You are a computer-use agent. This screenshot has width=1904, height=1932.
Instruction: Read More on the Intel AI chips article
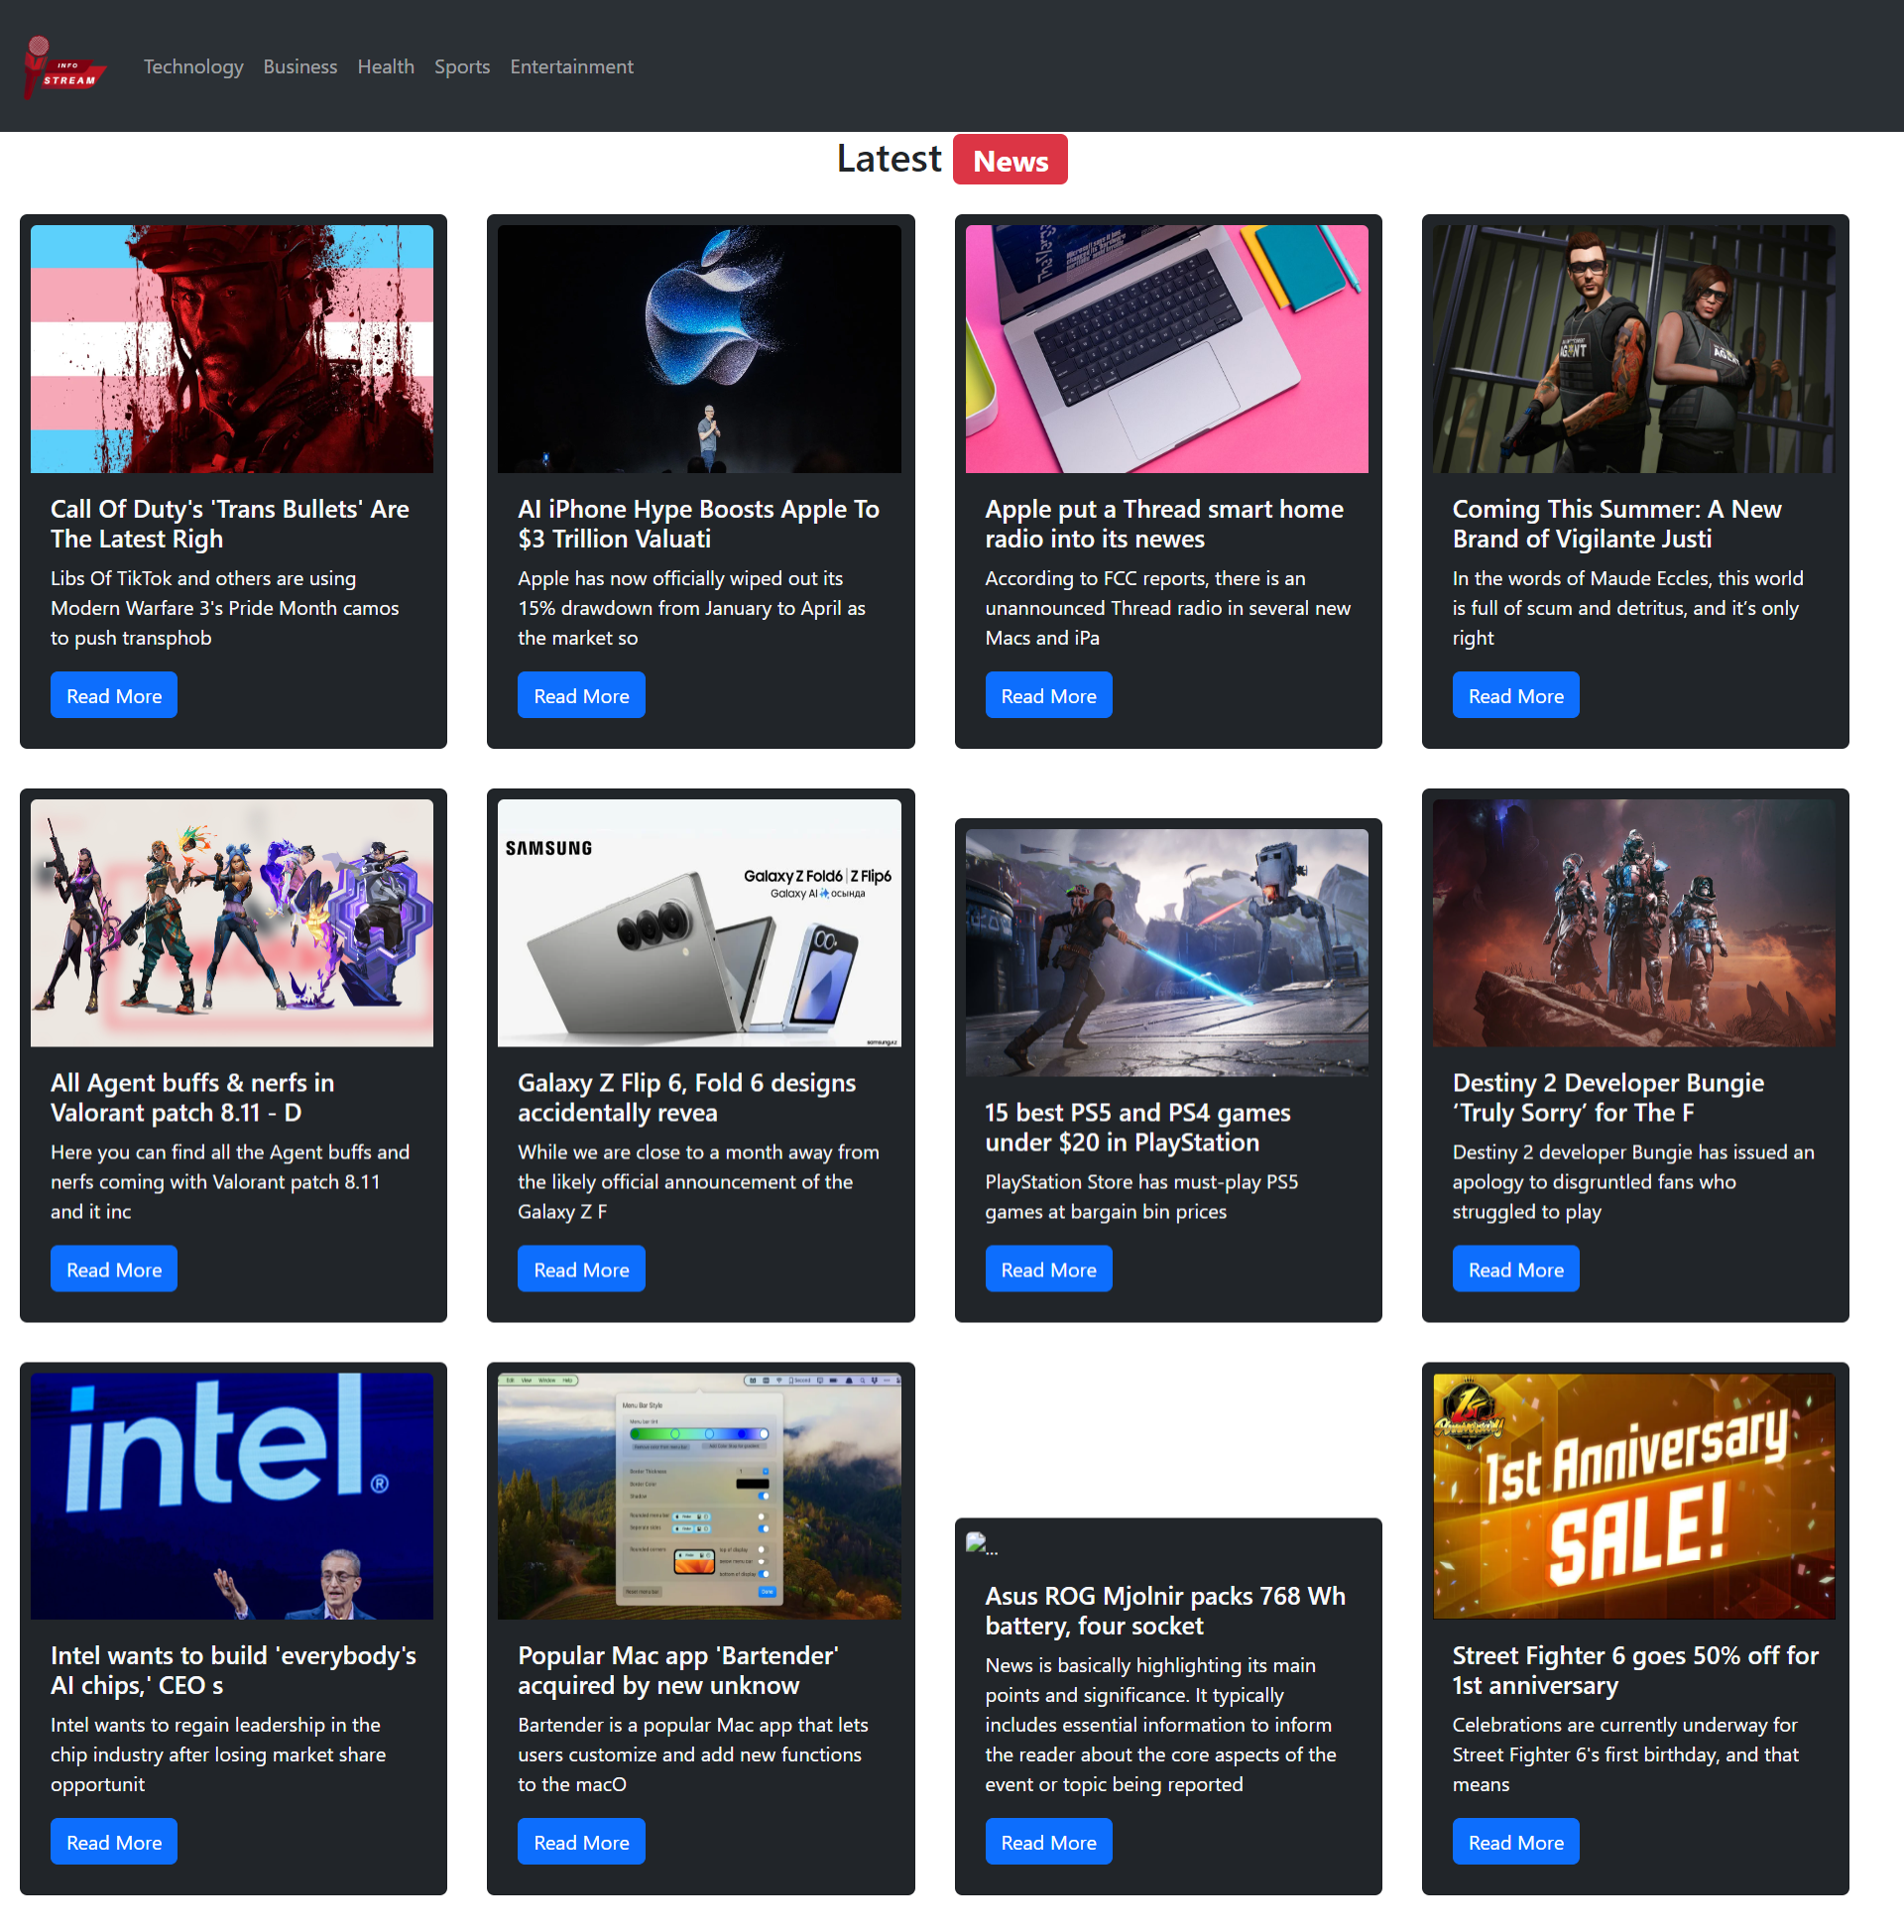point(114,1842)
